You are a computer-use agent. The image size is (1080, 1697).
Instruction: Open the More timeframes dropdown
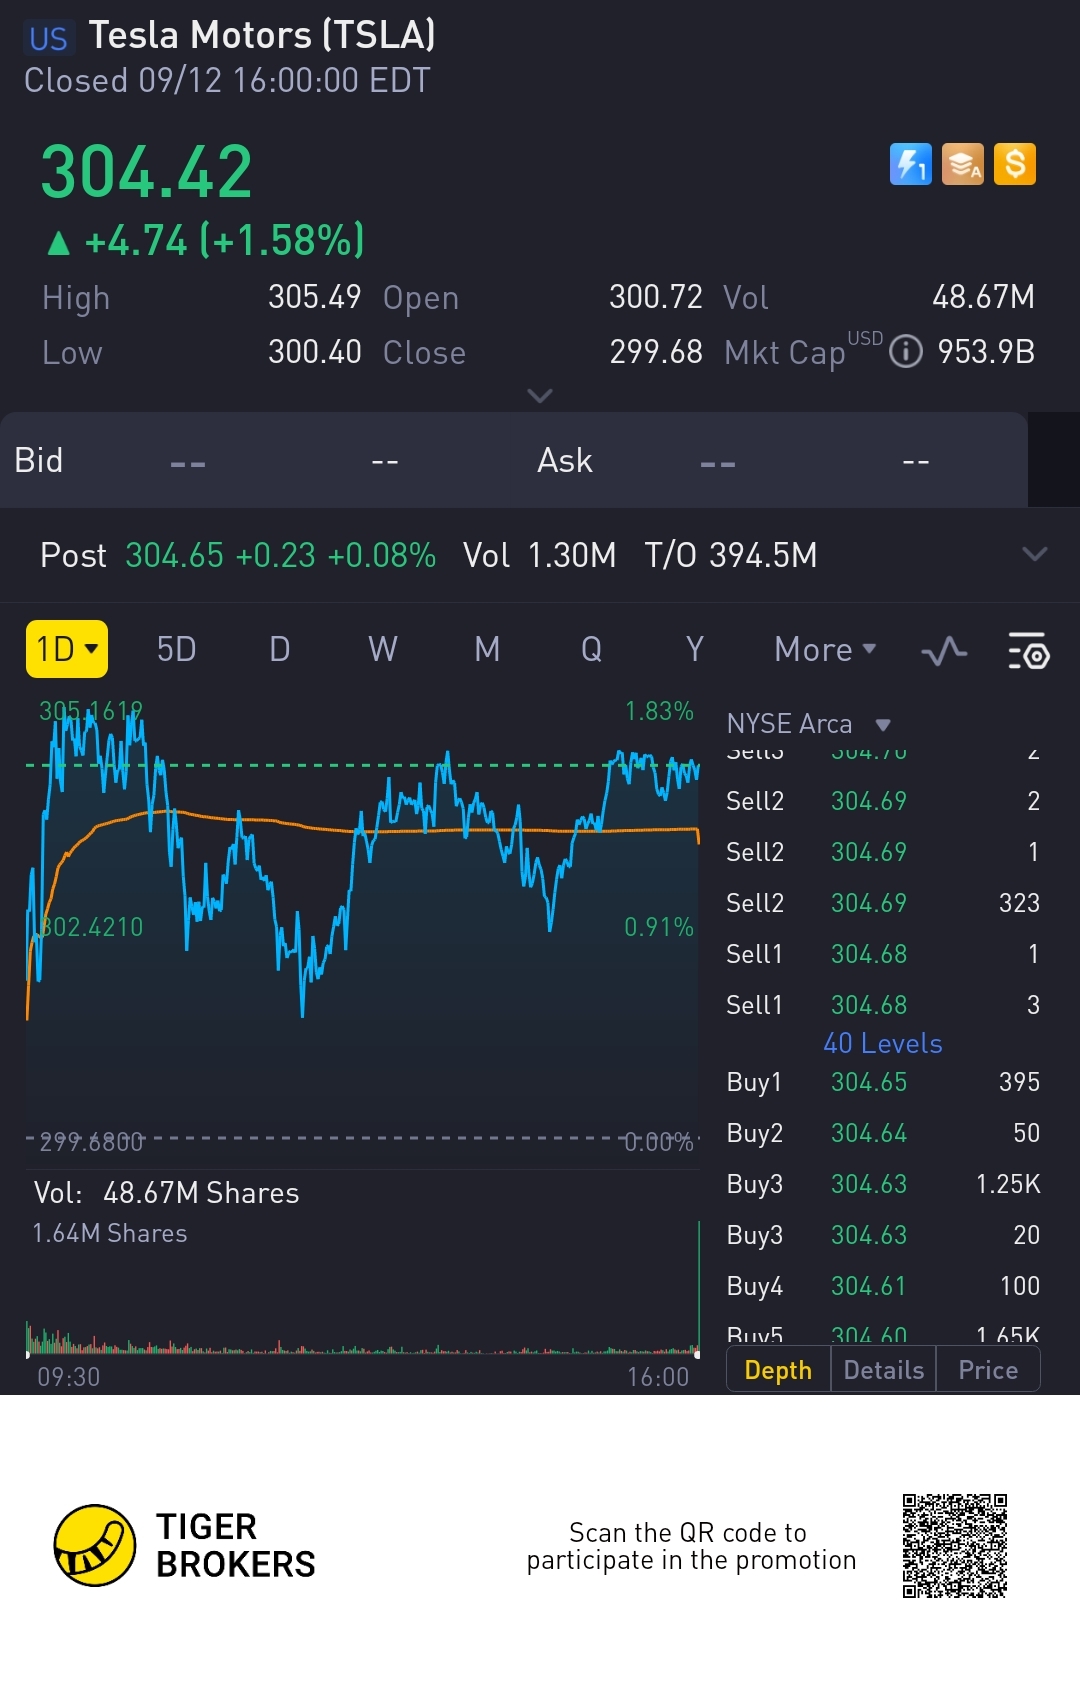point(825,650)
